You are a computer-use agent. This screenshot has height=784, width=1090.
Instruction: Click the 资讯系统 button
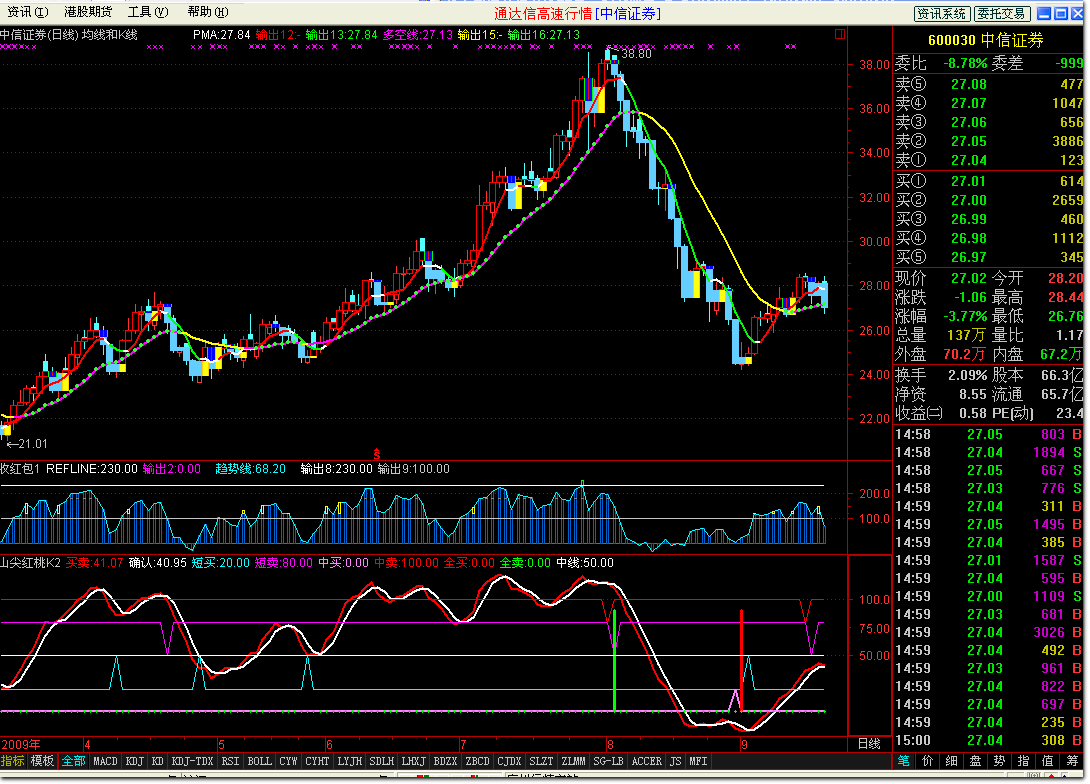pos(941,13)
